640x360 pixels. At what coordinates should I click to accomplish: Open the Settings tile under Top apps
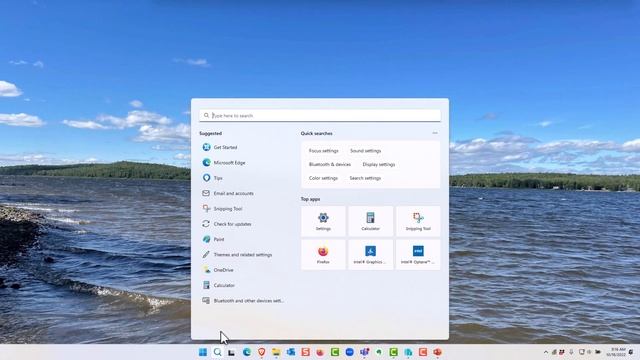tap(323, 221)
